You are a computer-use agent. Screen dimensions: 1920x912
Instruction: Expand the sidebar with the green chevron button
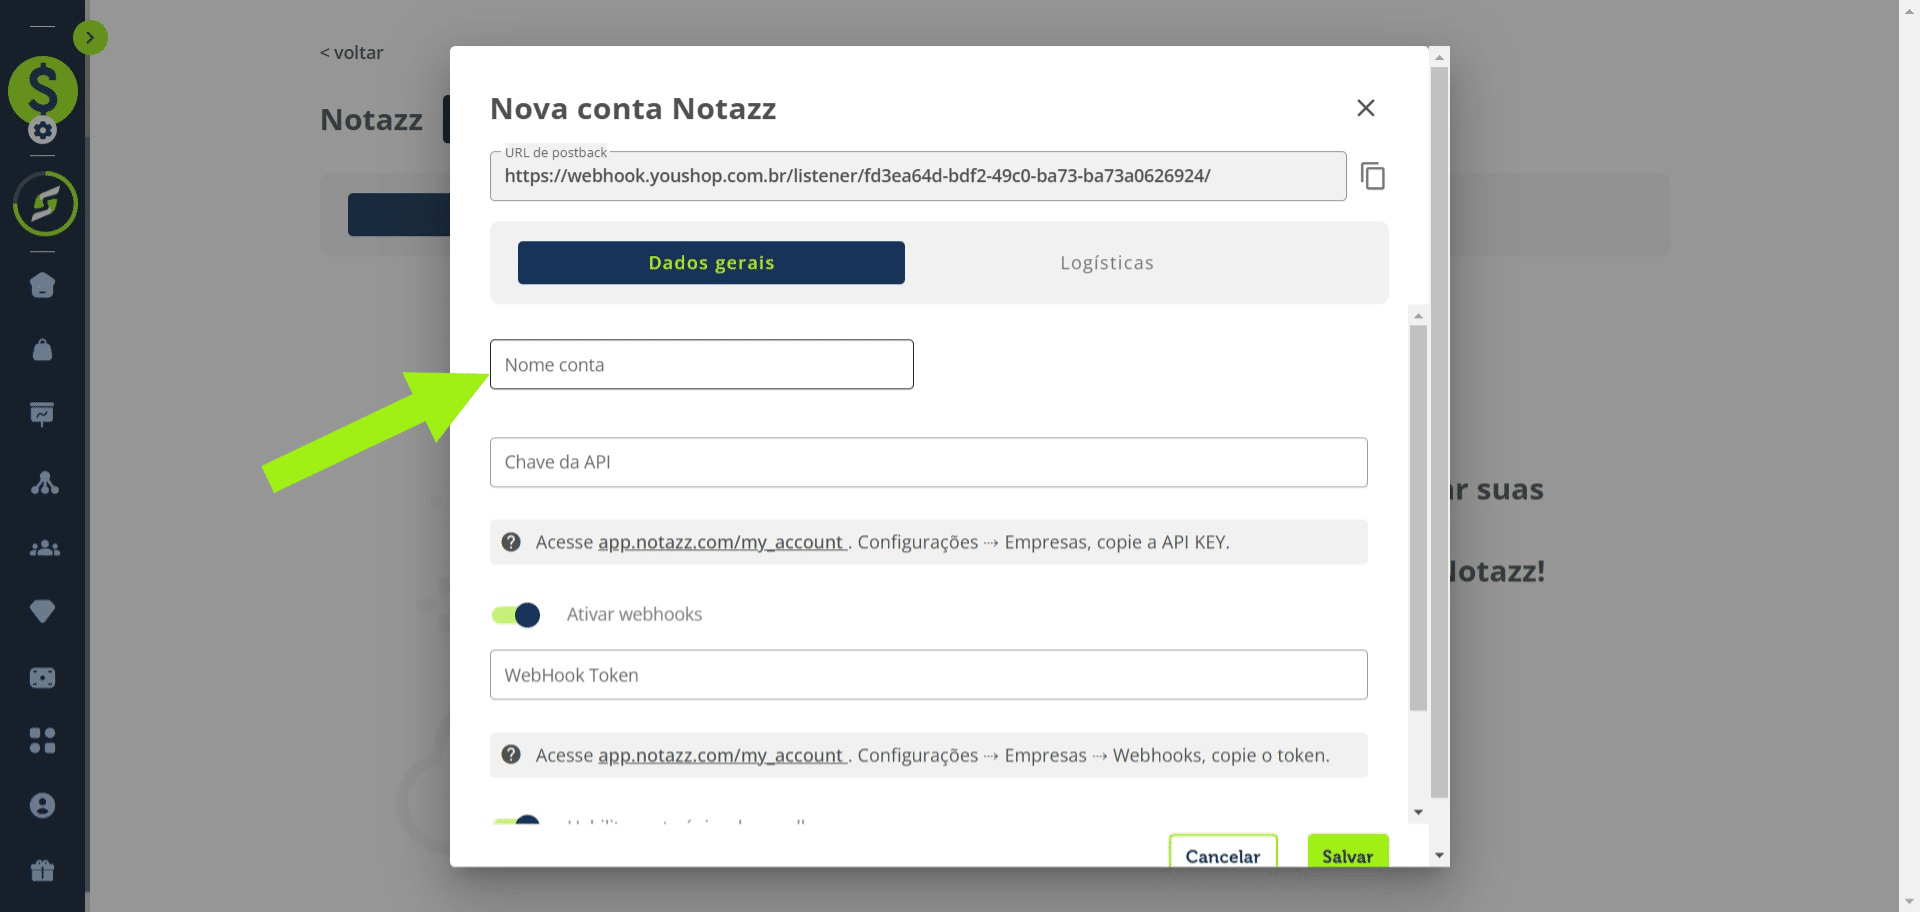click(x=90, y=38)
